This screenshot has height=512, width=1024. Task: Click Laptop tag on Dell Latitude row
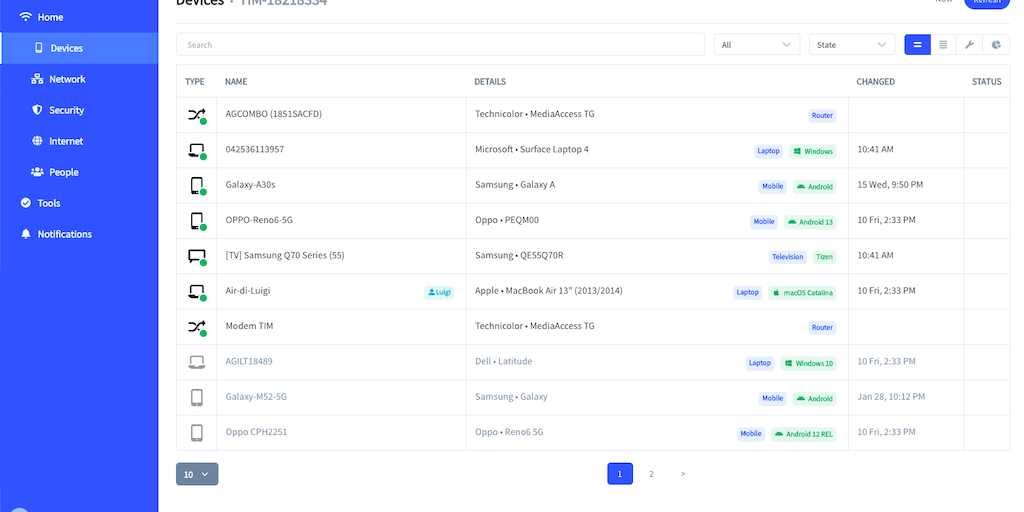click(x=760, y=363)
